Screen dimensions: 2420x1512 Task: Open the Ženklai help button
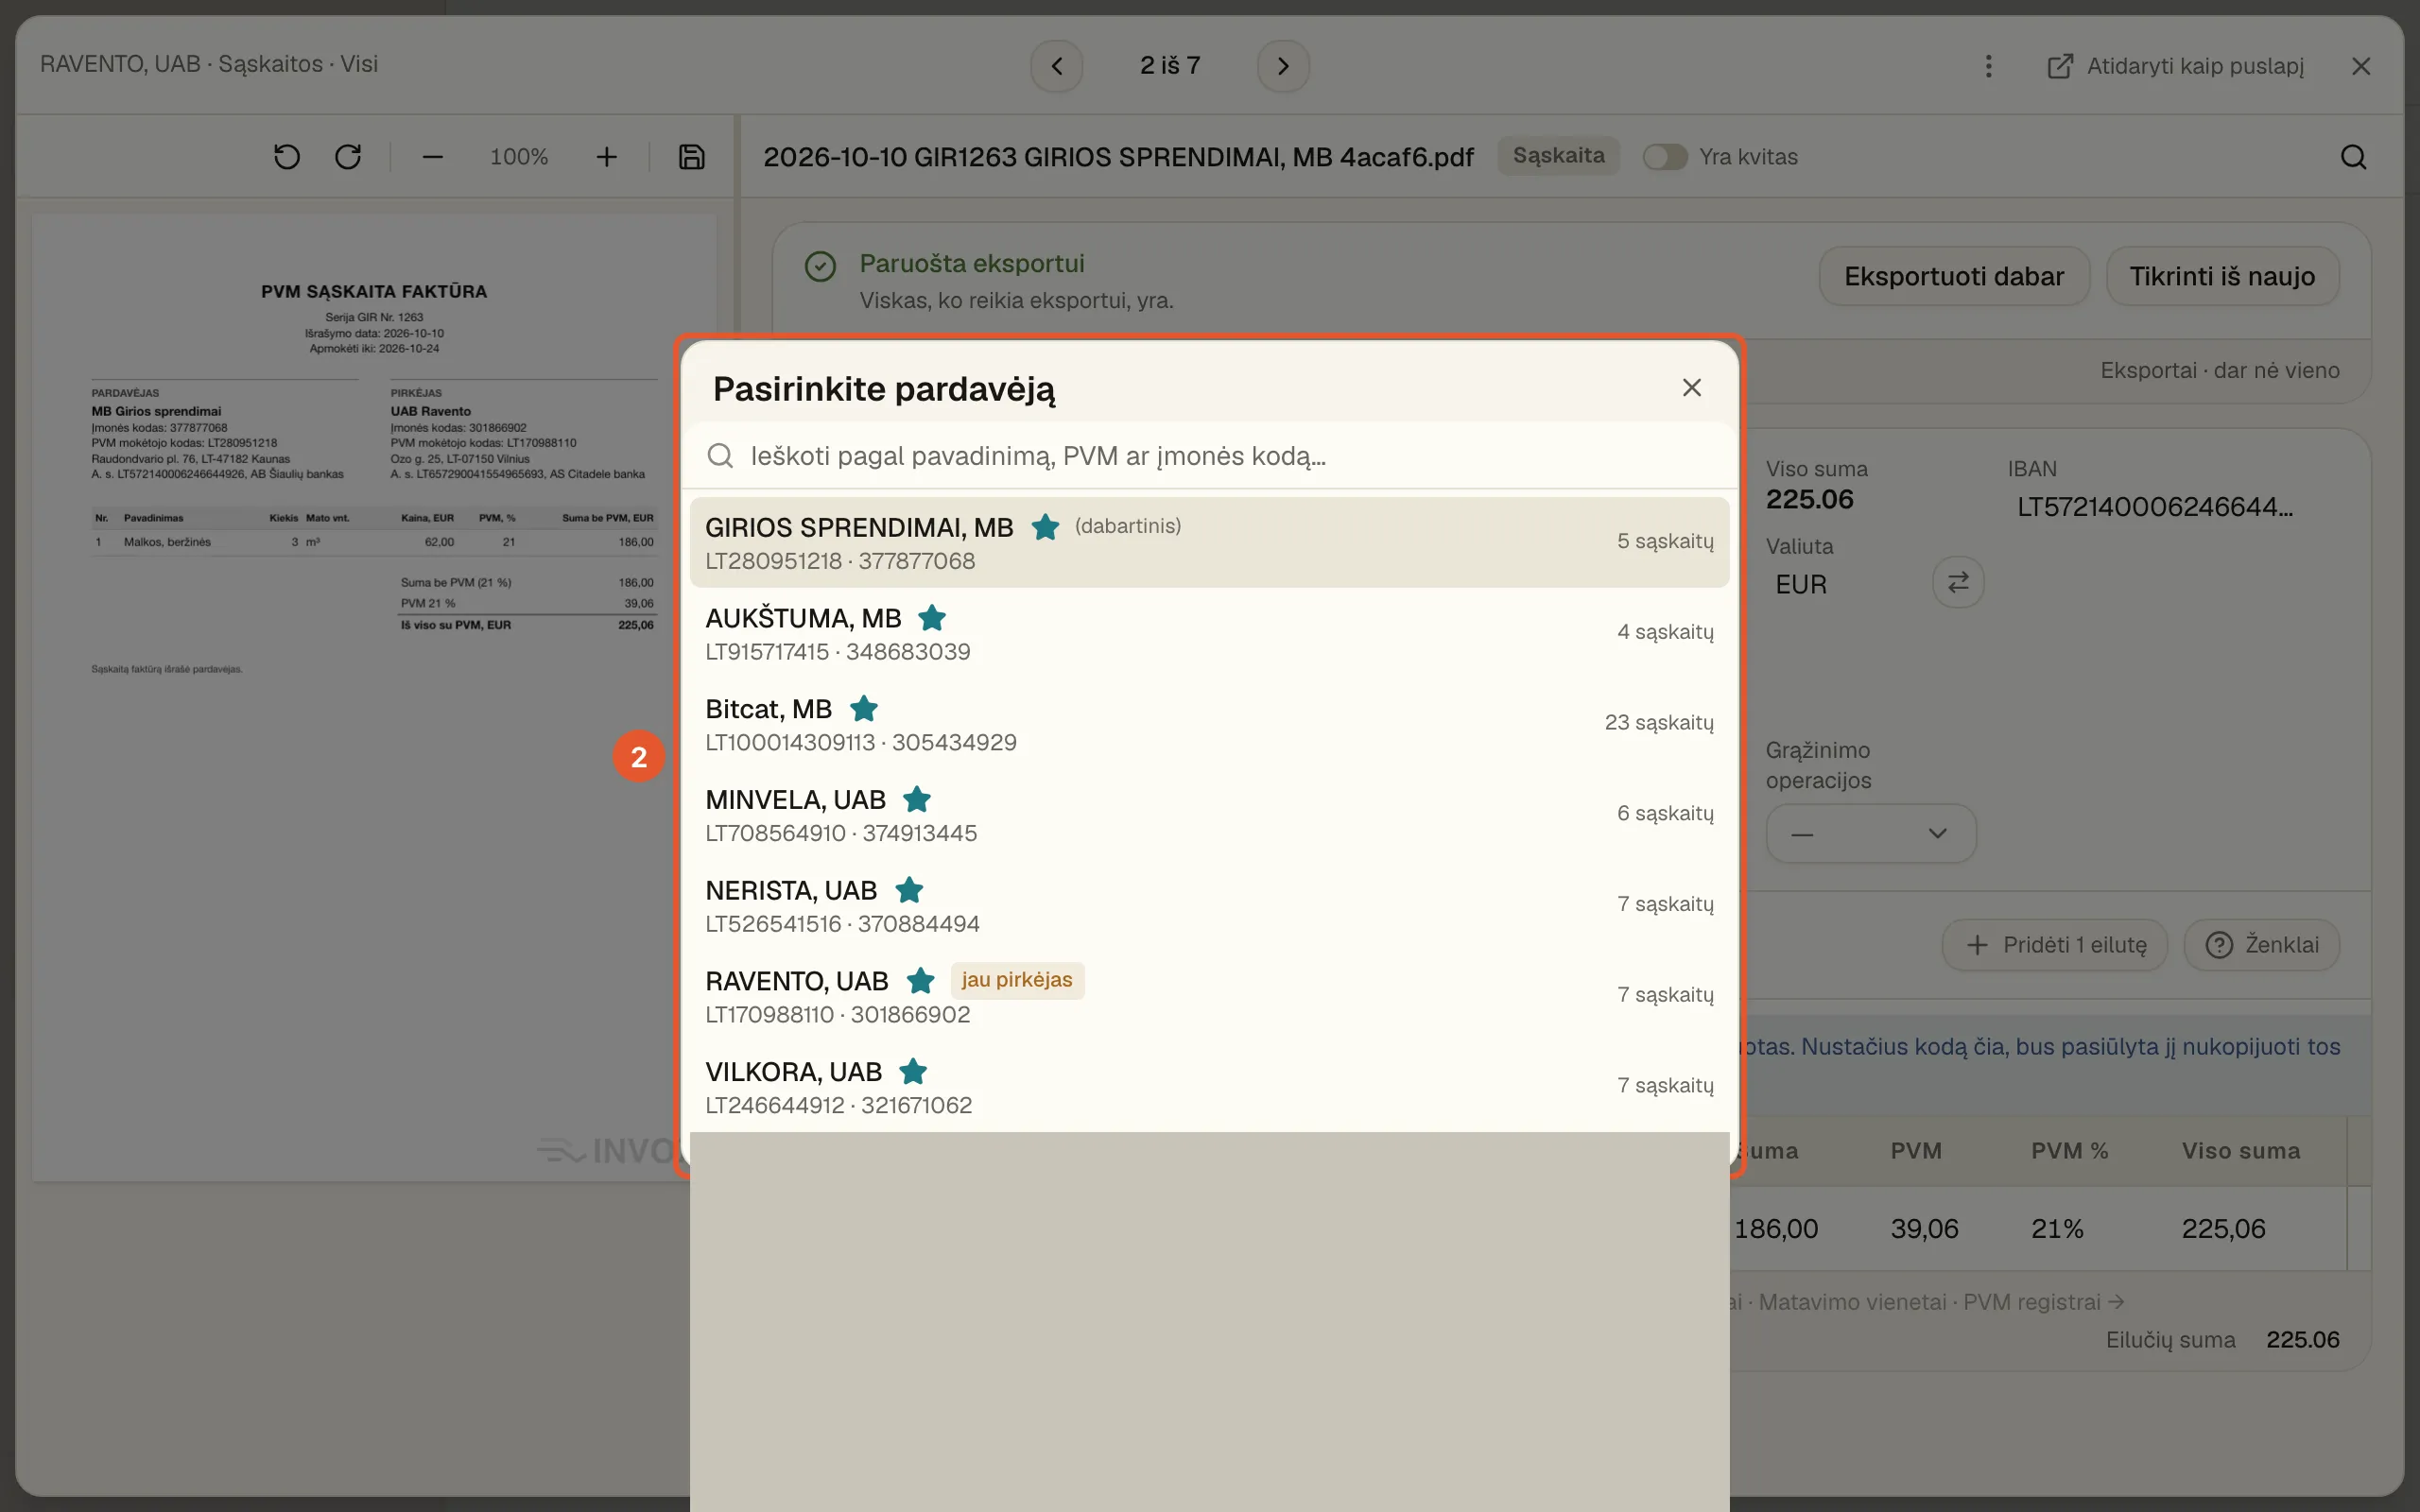tap(2261, 945)
